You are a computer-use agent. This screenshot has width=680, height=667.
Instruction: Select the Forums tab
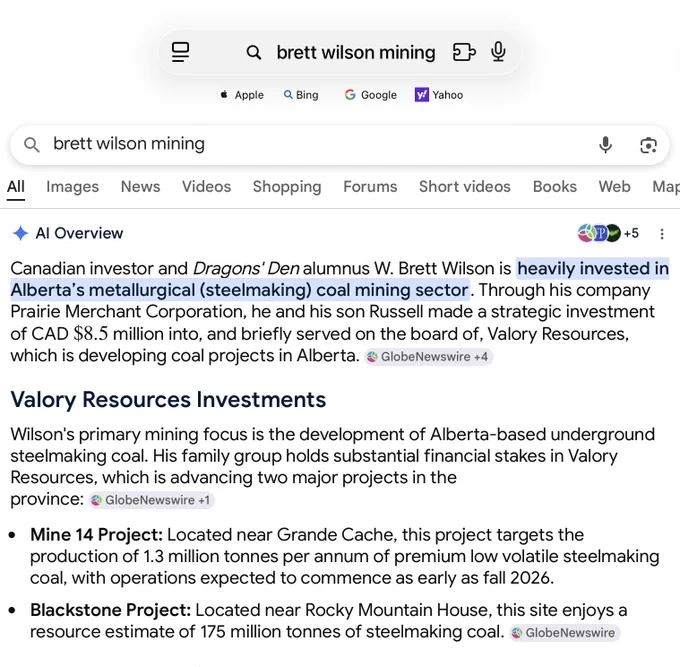[370, 186]
